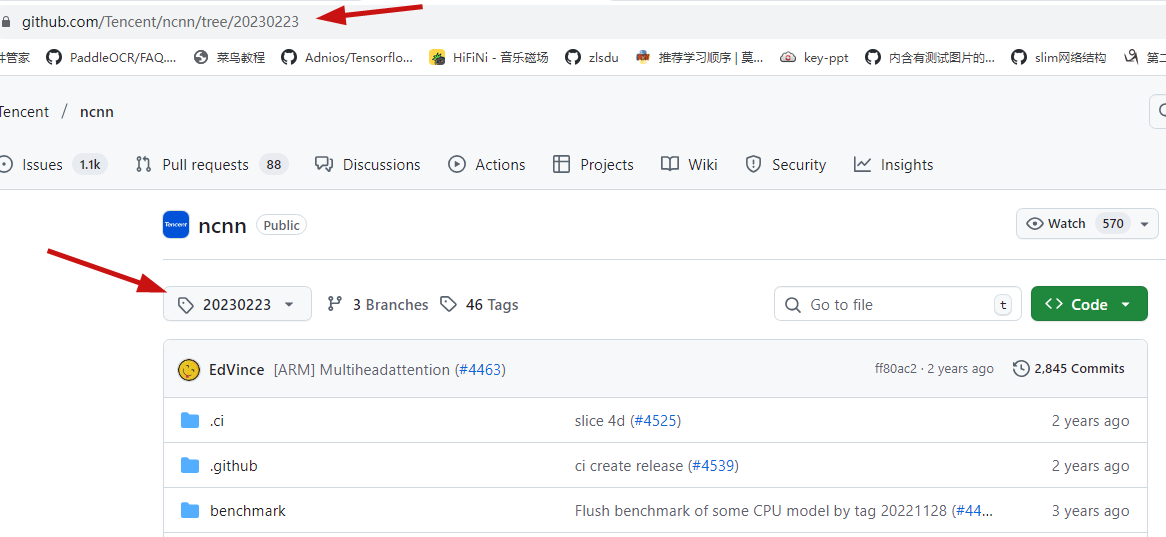Screen dimensions: 1166x537
Task: Click the 菜鸟教程 globe favicon
Action: 201,57
